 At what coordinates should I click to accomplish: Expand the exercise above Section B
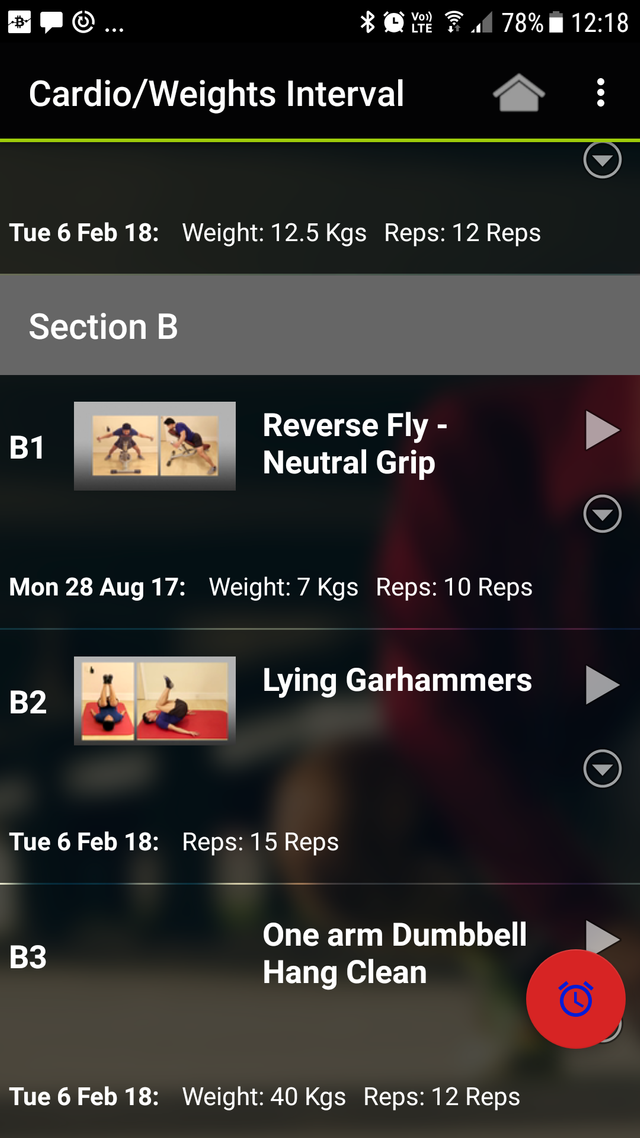pyautogui.click(x=602, y=160)
